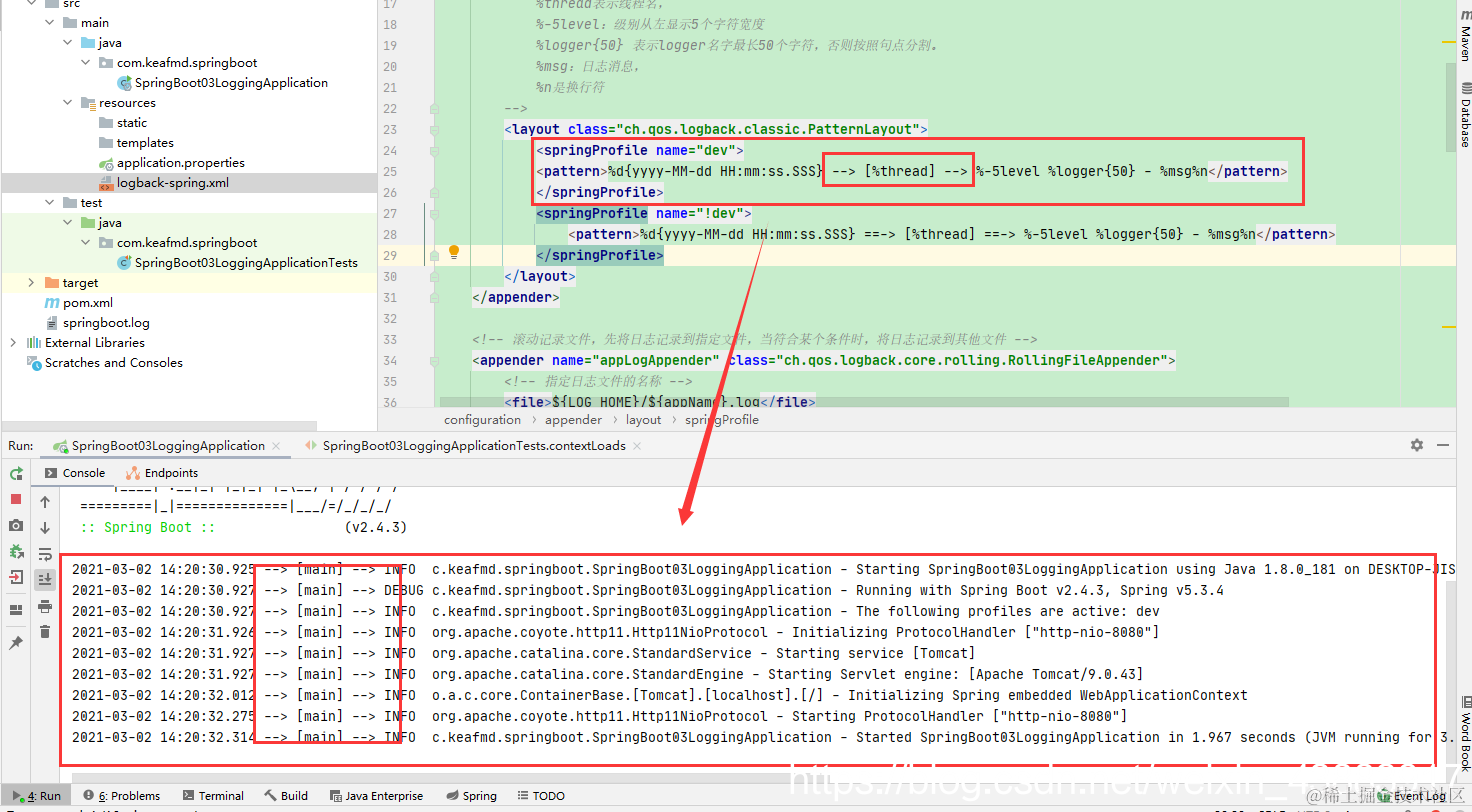Click the down arrow in the console toolbar
The height and width of the screenshot is (812, 1472).
(x=45, y=527)
